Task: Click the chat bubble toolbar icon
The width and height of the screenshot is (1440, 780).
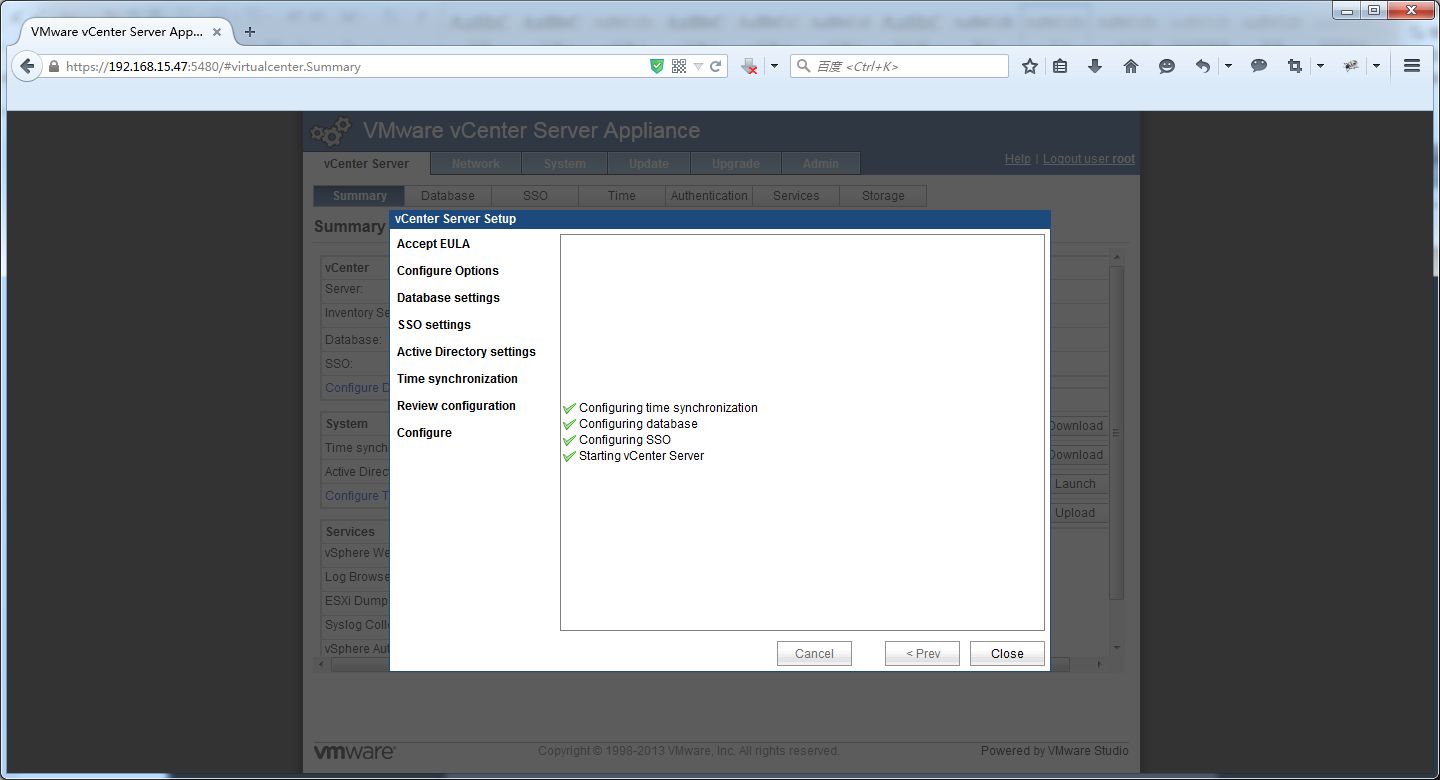Action: coord(1259,66)
